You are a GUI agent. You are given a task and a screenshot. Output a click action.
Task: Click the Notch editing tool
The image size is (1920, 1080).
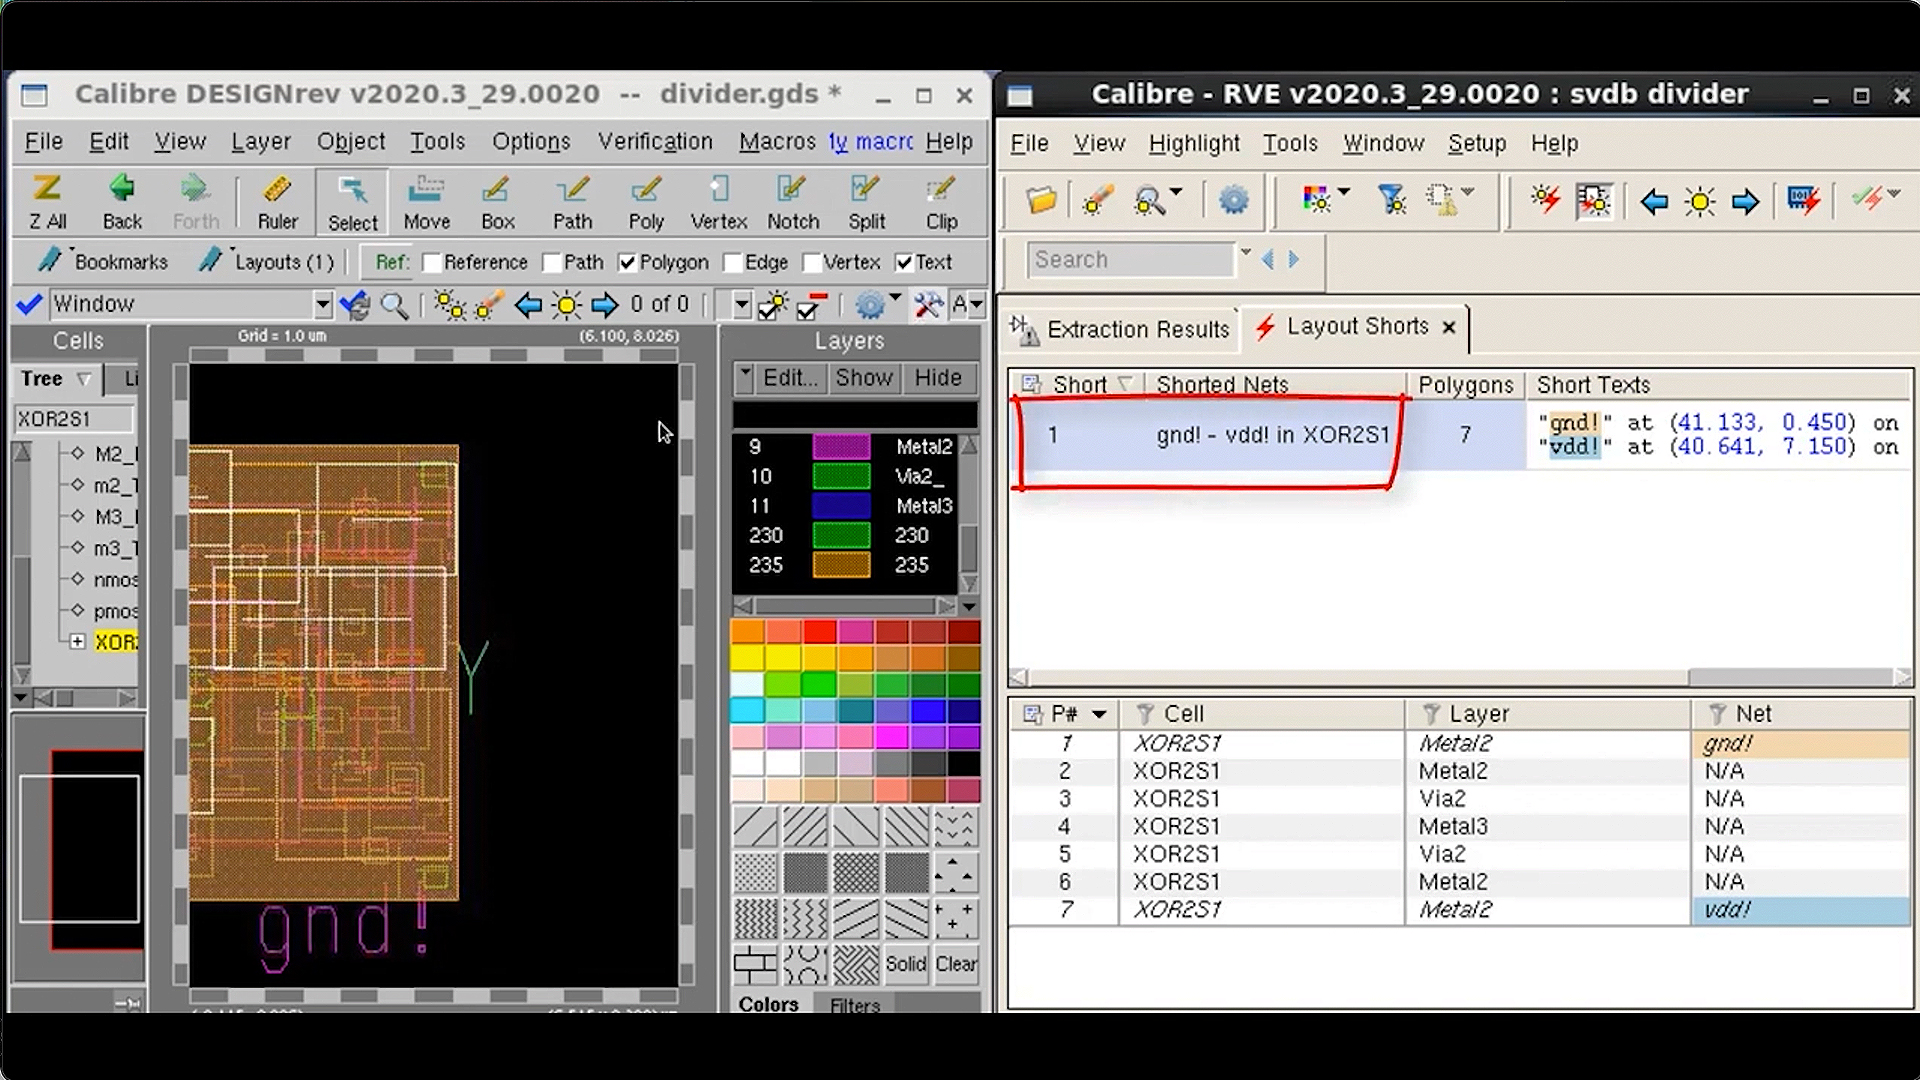click(792, 201)
